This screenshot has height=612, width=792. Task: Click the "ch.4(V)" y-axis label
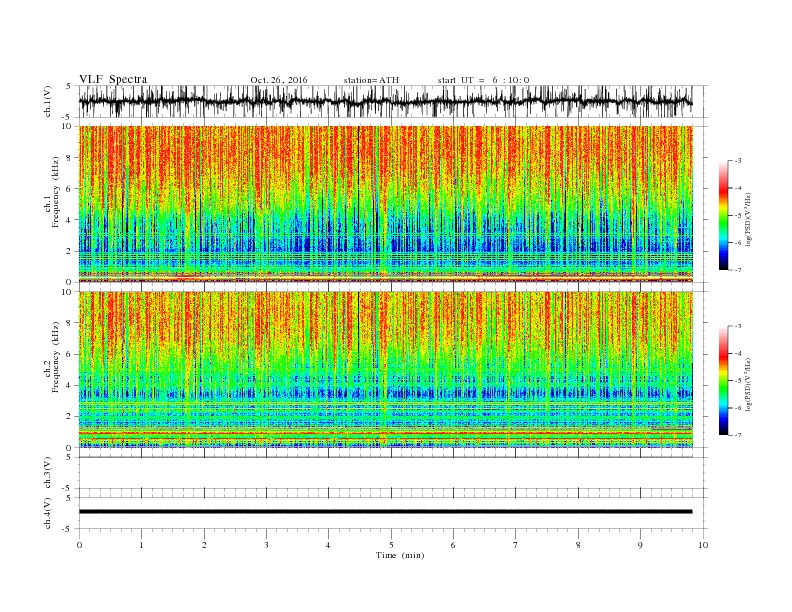pyautogui.click(x=48, y=514)
